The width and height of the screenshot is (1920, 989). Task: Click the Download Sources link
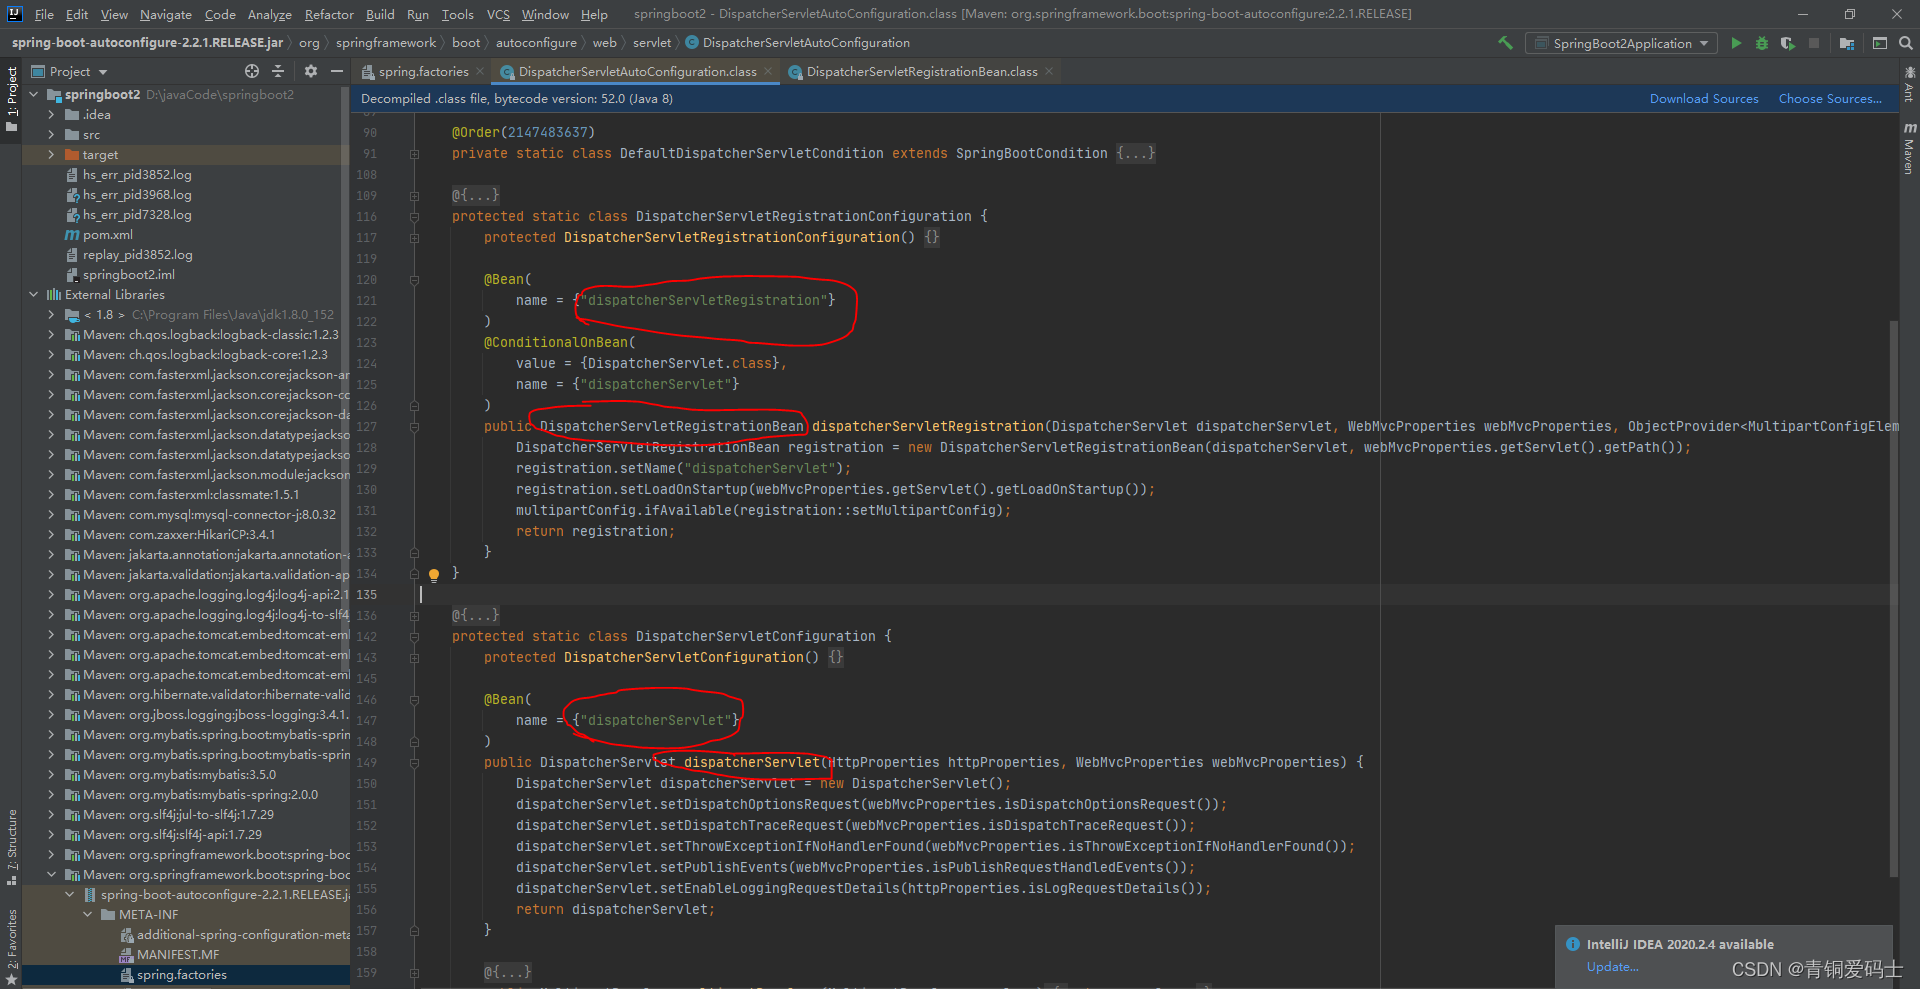[1704, 99]
